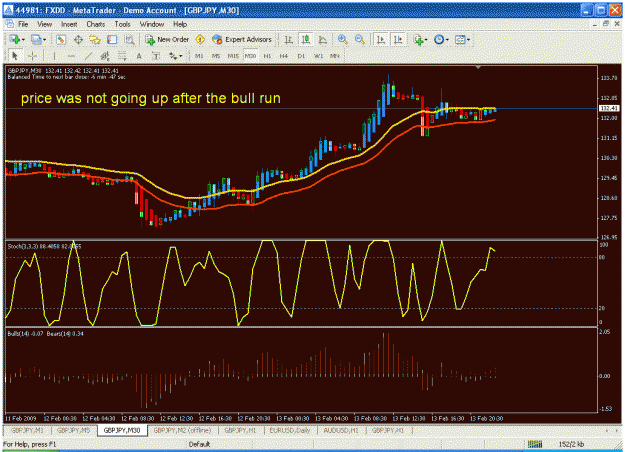The height and width of the screenshot is (452, 625).
Task: Pick the trendline drawing tool
Action: click(88, 56)
